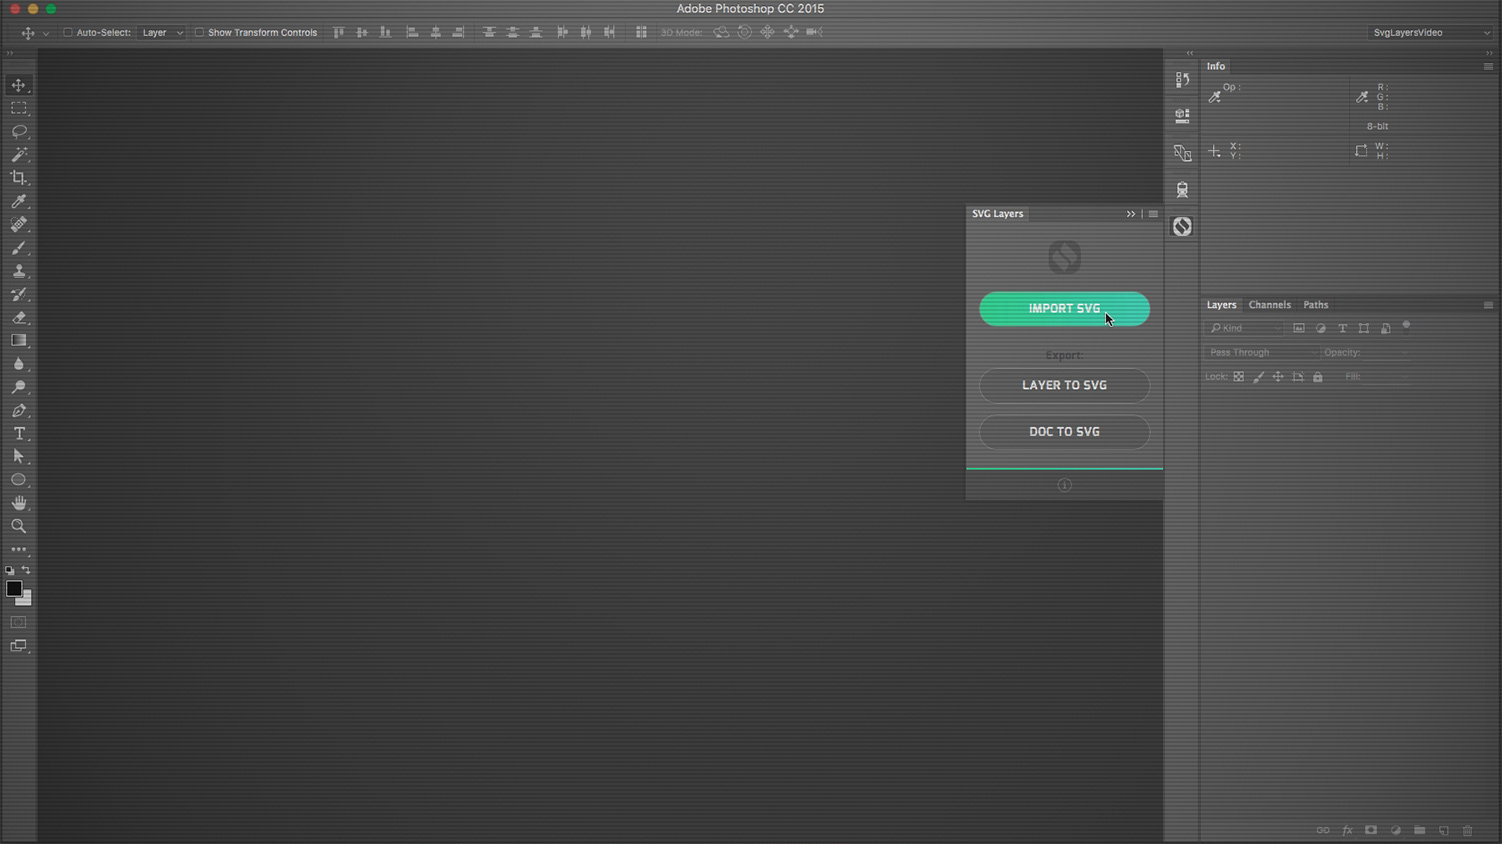This screenshot has height=844, width=1502.
Task: Open the Auto-Select Layer dropdown
Action: (162, 33)
